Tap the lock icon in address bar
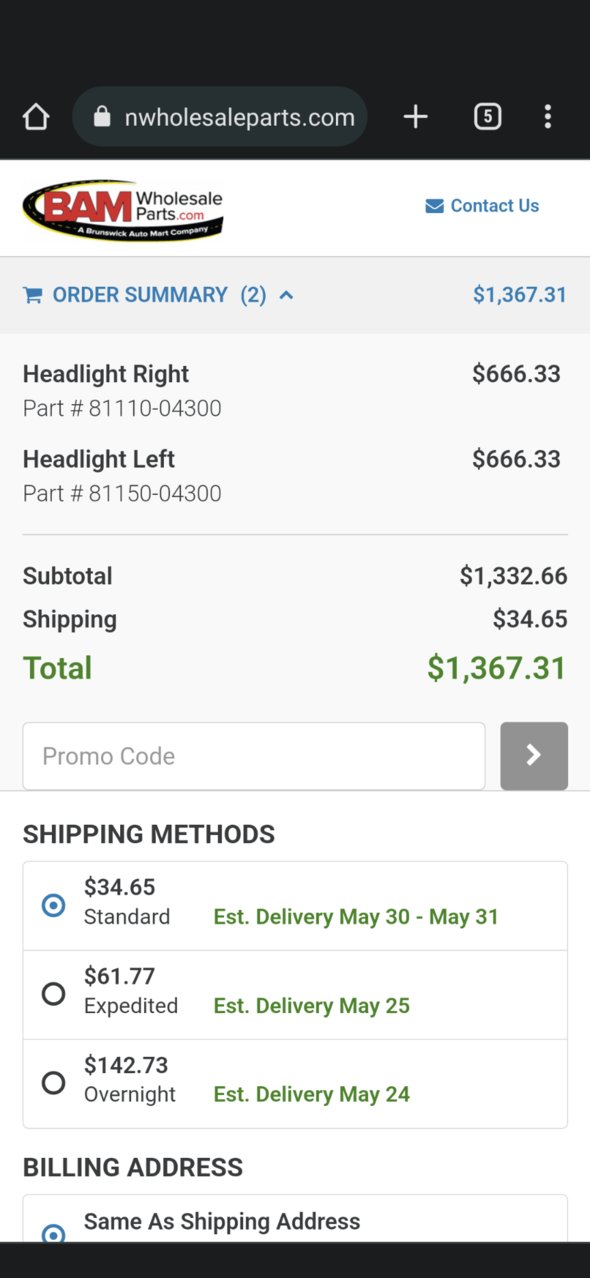Image resolution: width=590 pixels, height=1278 pixels. 101,117
